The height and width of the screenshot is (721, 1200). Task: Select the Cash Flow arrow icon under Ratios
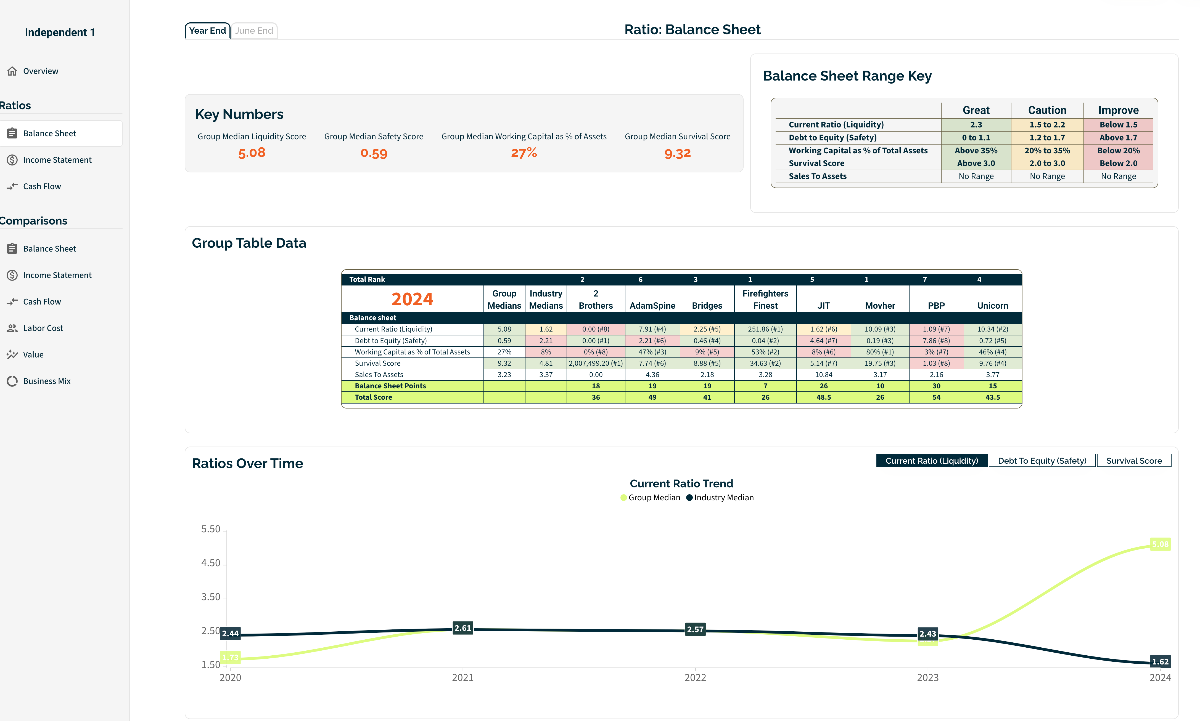pos(13,186)
